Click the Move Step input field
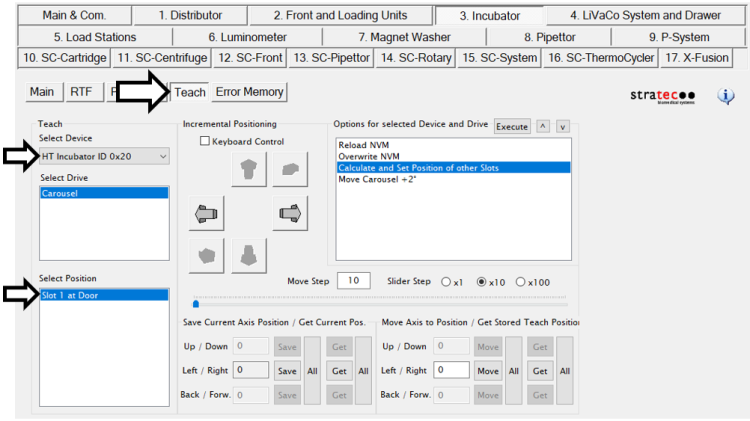 [x=353, y=281]
